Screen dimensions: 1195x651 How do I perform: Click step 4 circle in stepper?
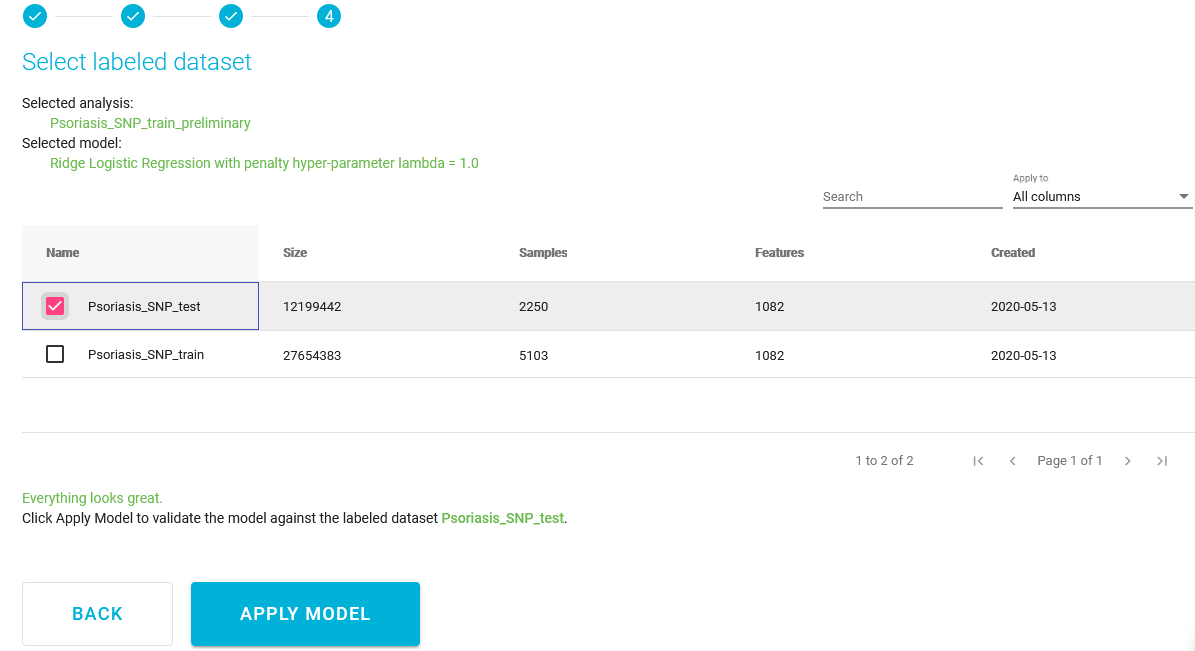[x=328, y=16]
